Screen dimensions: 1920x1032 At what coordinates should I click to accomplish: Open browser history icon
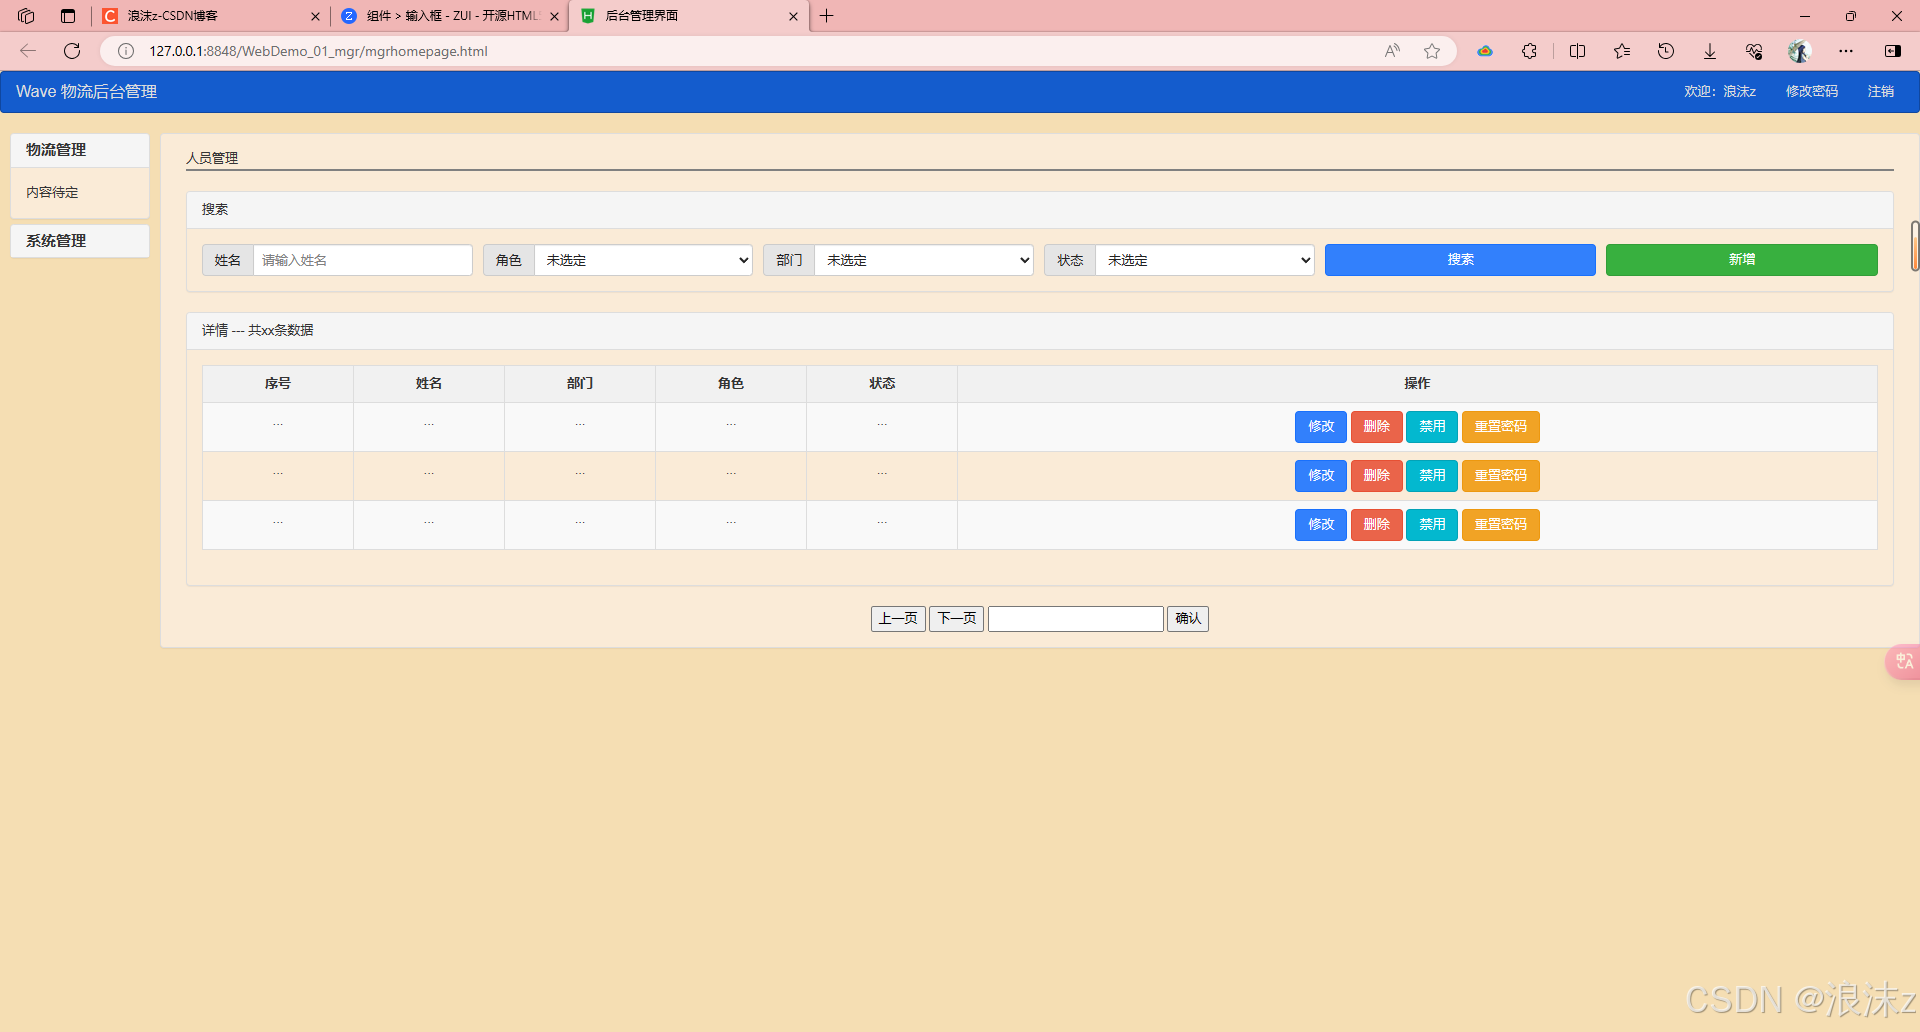[x=1666, y=51]
